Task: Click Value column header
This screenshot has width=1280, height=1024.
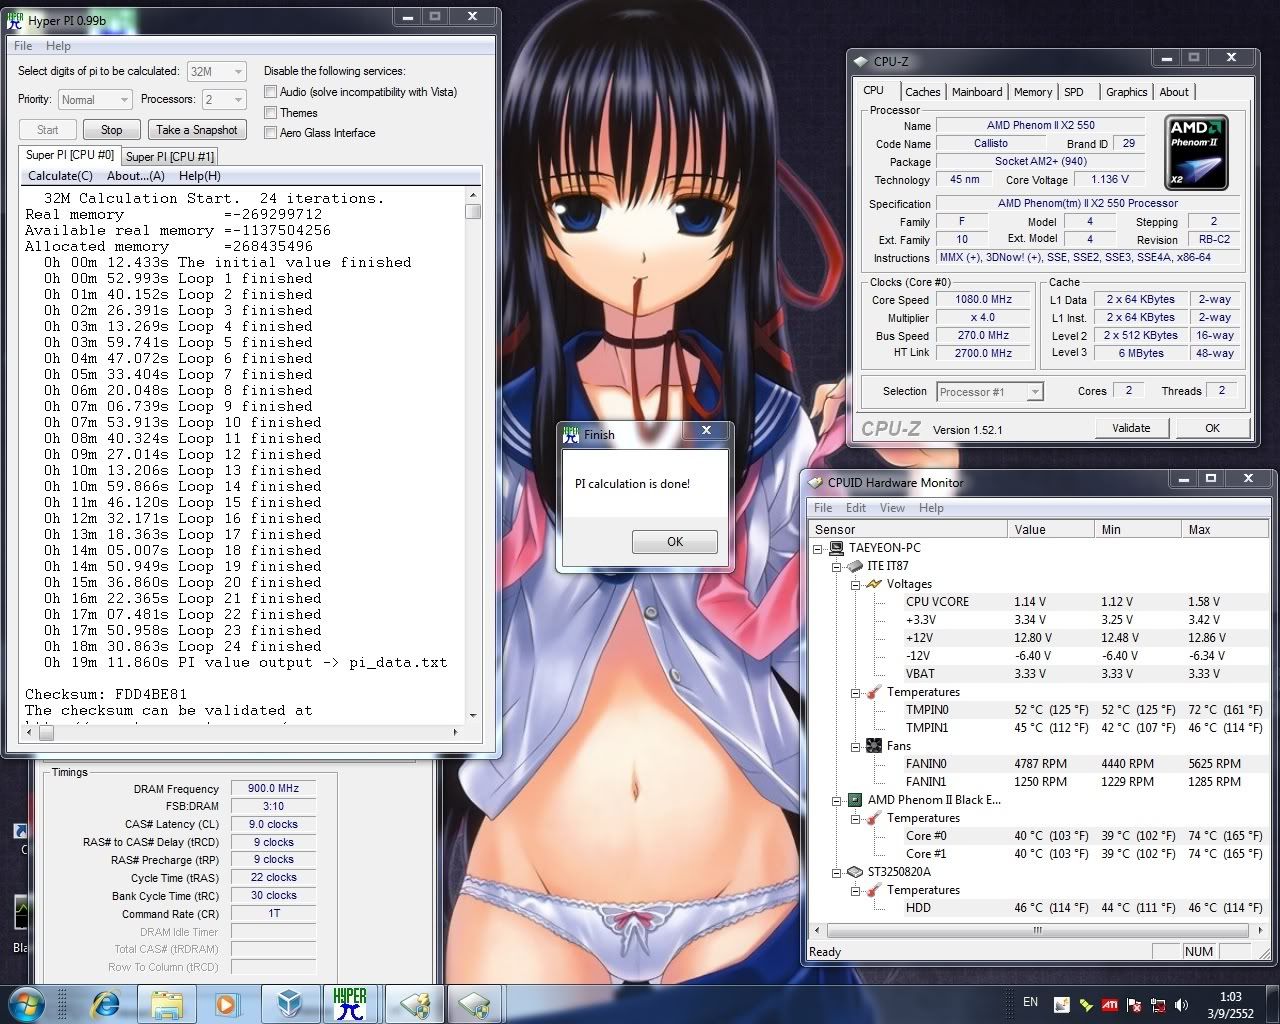Action: (x=1050, y=530)
